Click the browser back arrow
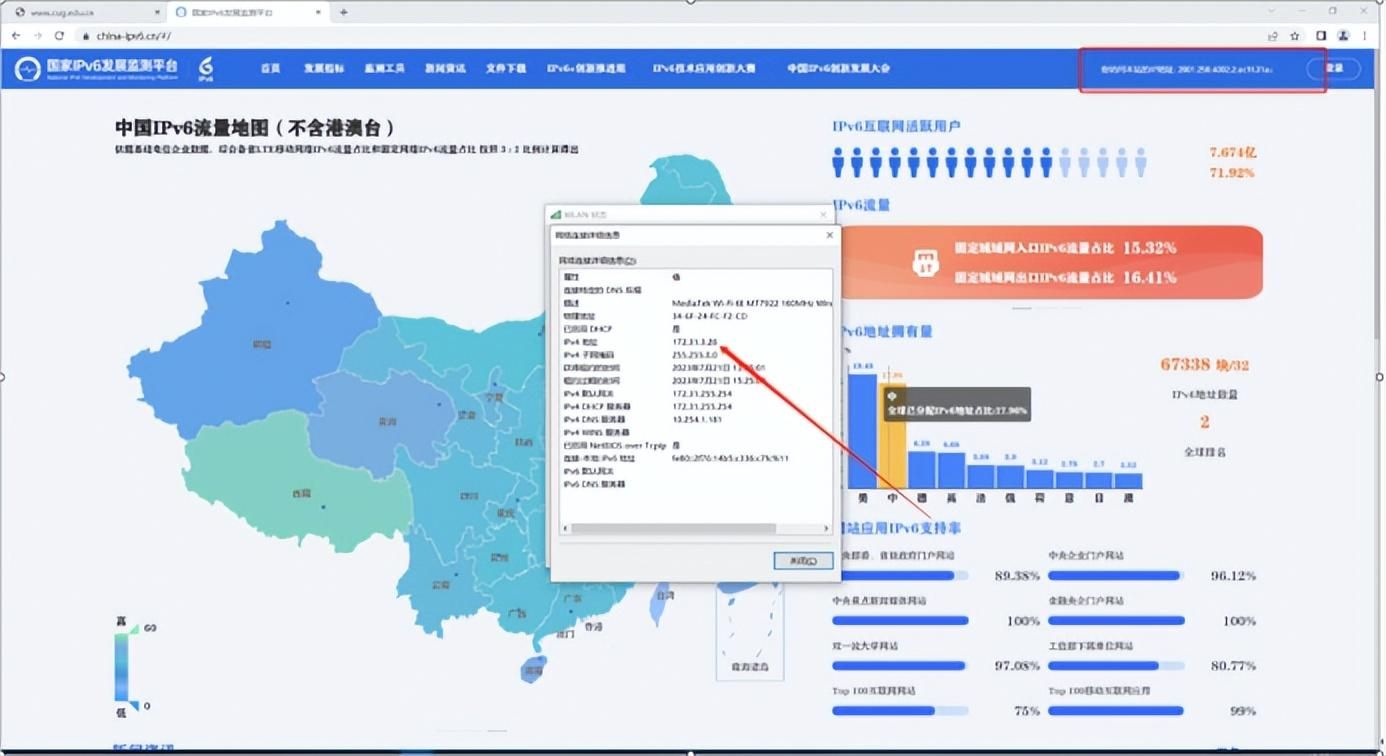 pyautogui.click(x=16, y=35)
